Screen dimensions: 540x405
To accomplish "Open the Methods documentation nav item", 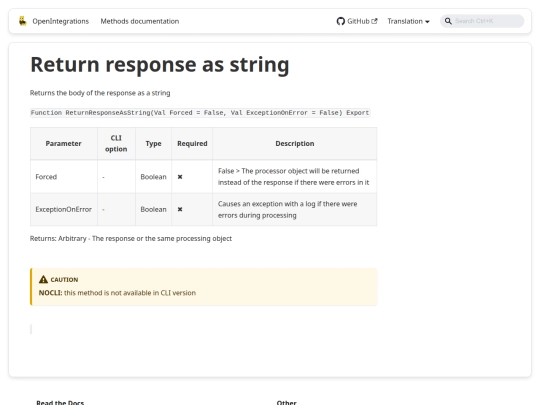I will point(140,21).
